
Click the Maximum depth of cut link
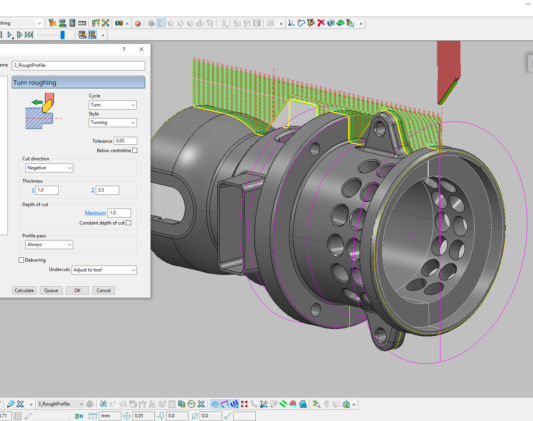click(95, 213)
